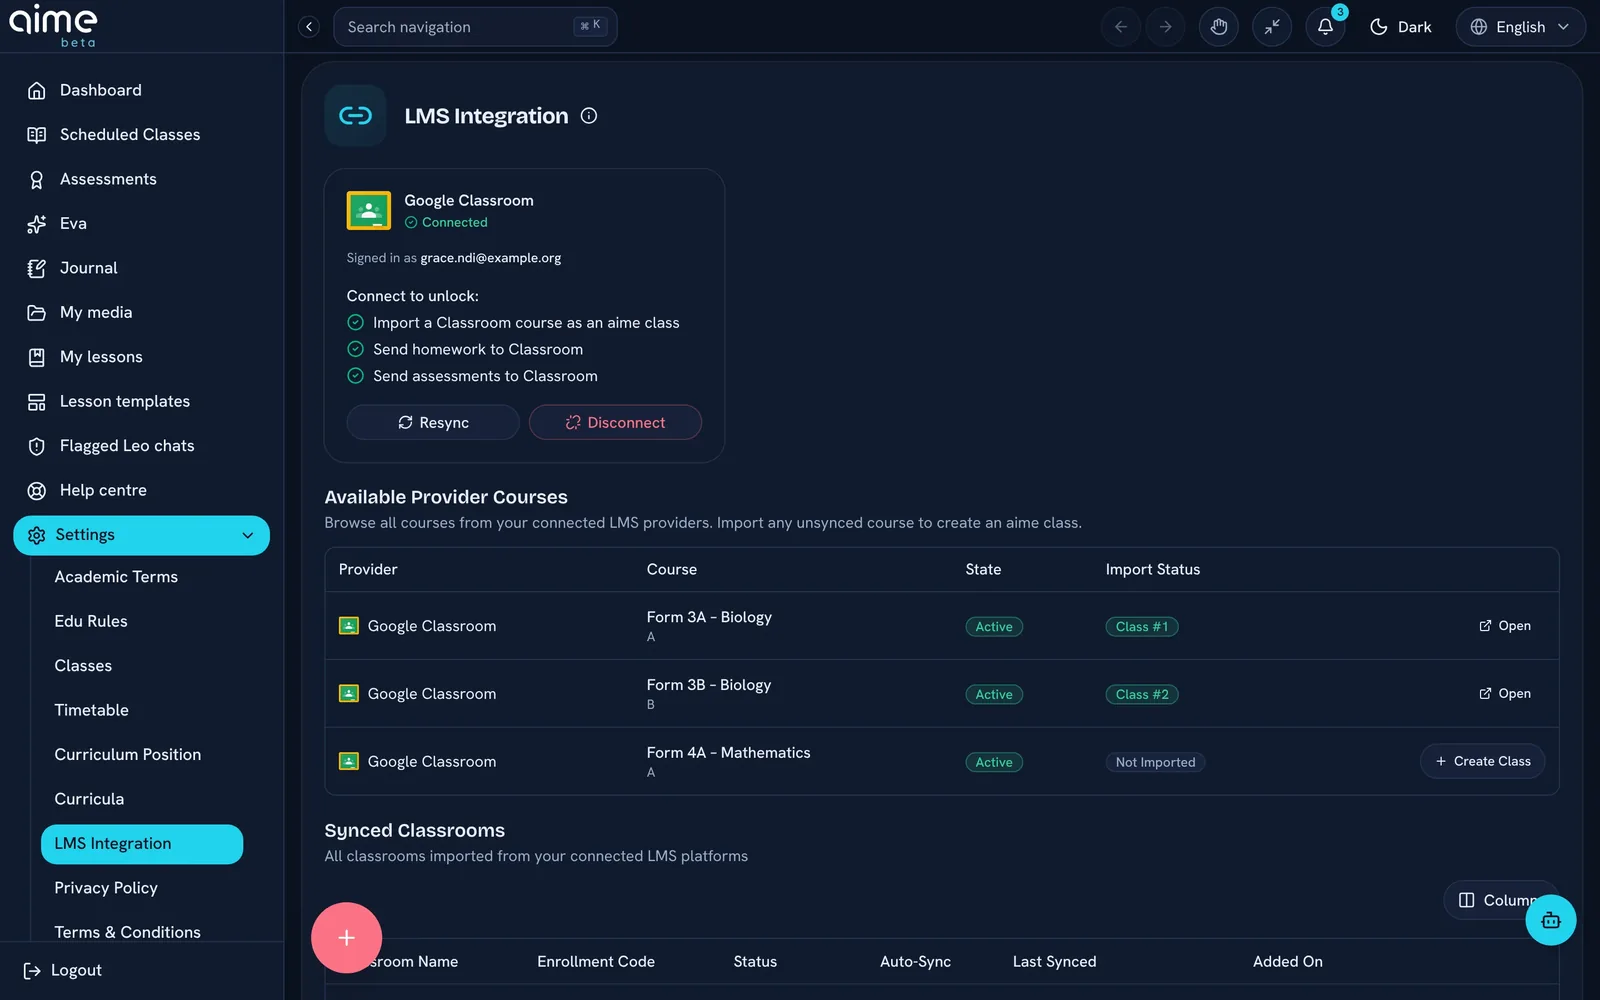Screen dimensions: 1600x1000
Task: Click Active state badge for Form 3B
Action: 994,695
